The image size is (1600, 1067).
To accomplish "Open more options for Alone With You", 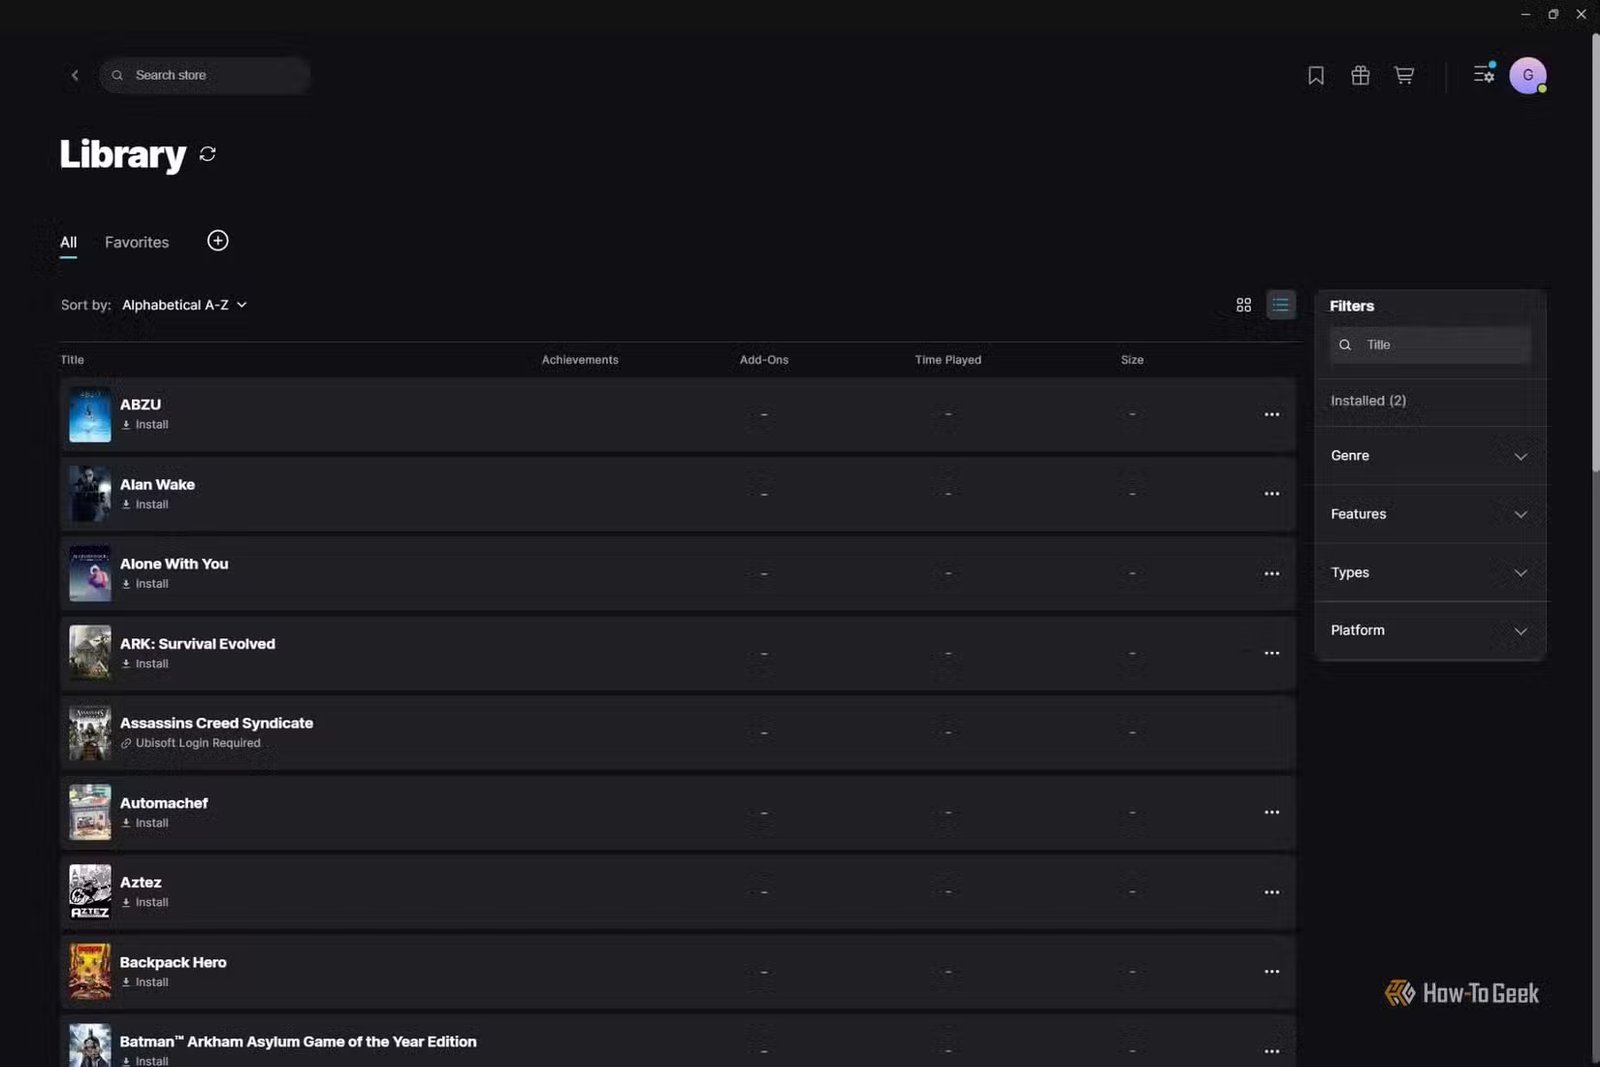I will [x=1272, y=574].
